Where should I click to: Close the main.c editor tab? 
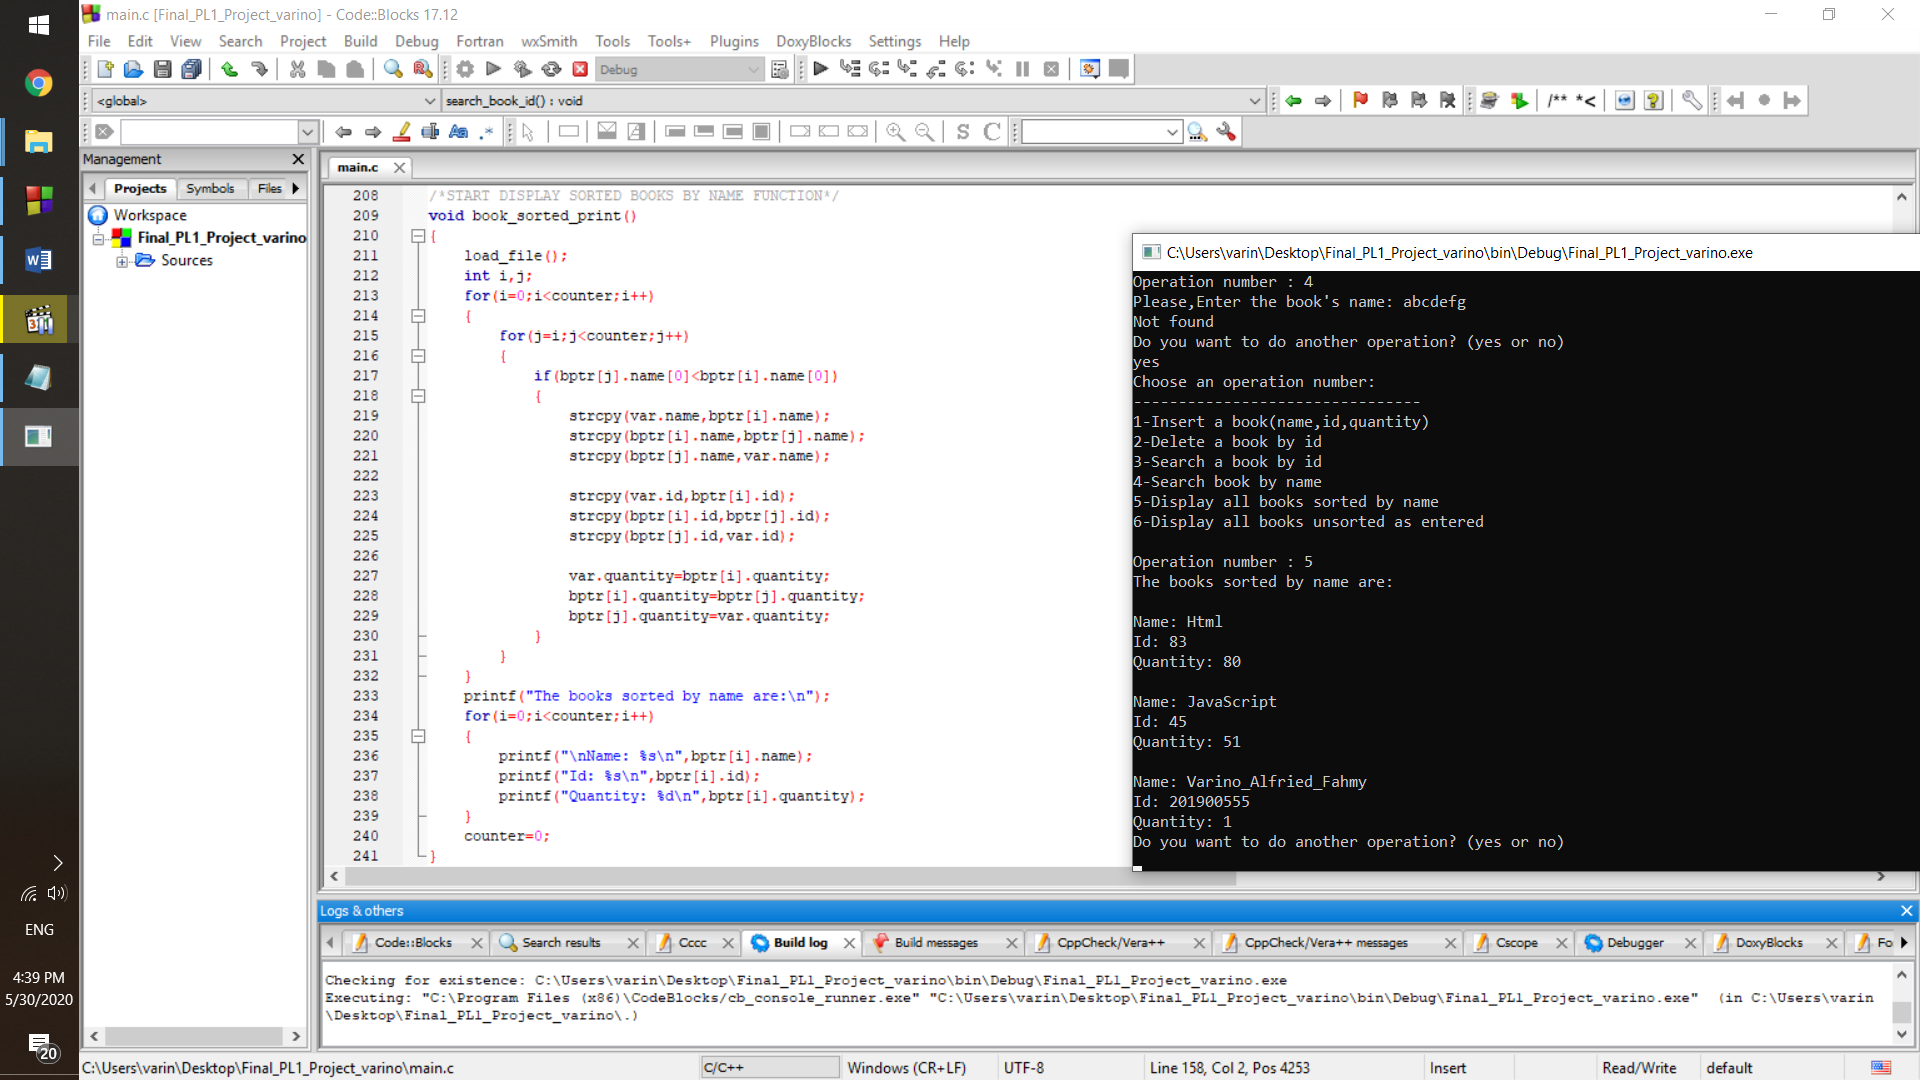click(x=399, y=167)
